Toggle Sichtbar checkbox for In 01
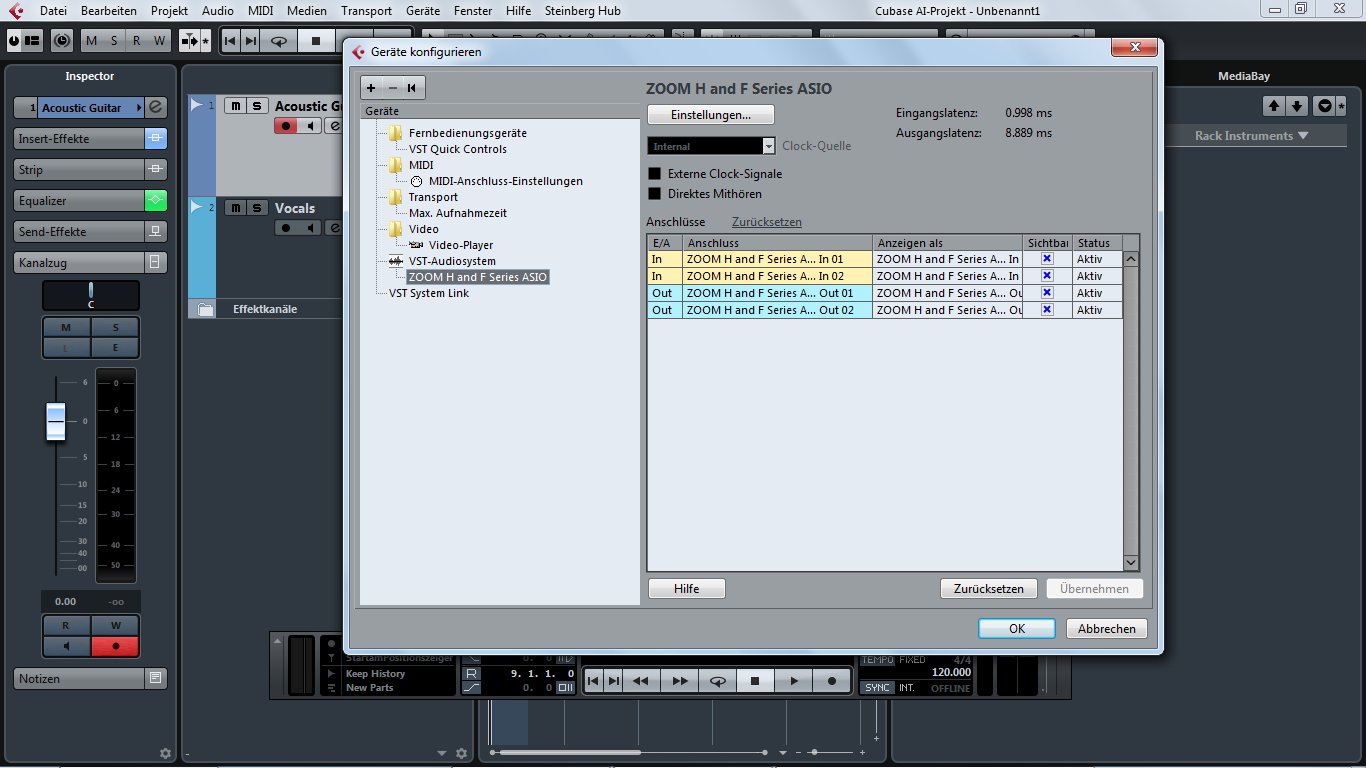The image size is (1366, 768). coord(1047,259)
